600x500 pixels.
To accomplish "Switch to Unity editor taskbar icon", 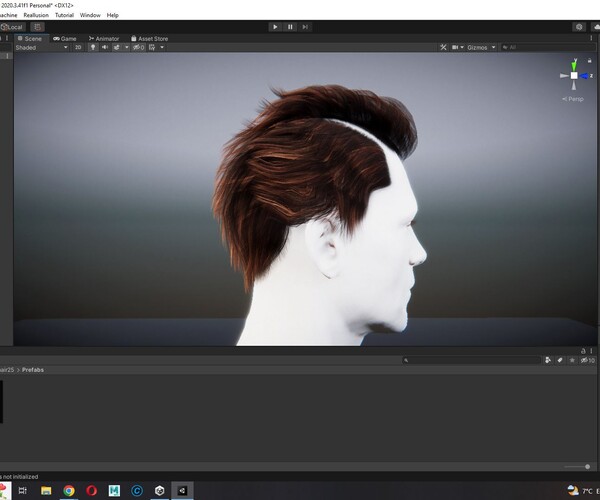I will click(182, 490).
